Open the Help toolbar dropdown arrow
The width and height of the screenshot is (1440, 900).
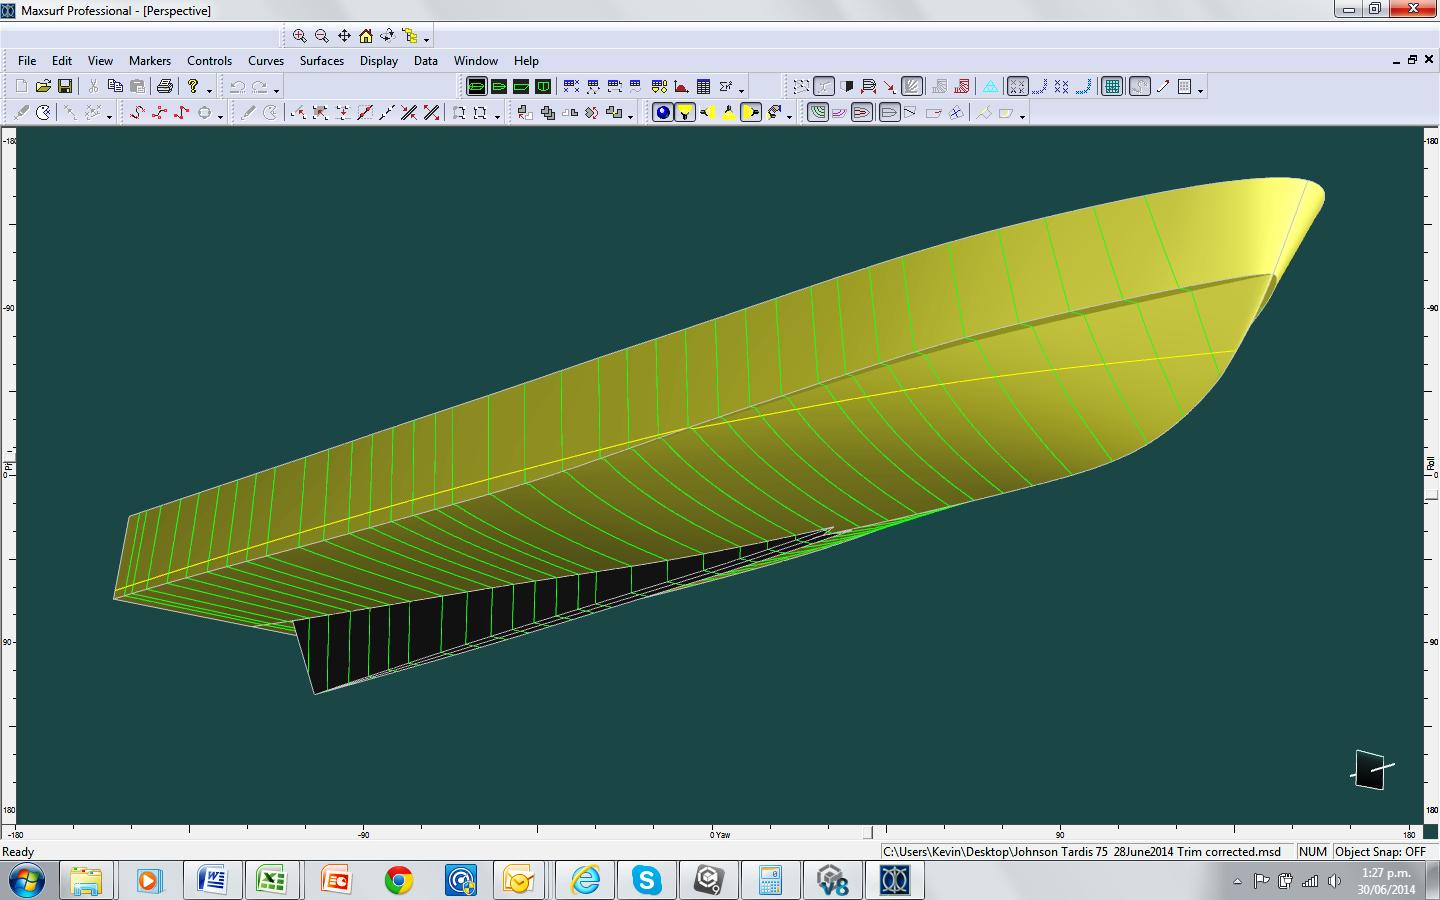209,91
